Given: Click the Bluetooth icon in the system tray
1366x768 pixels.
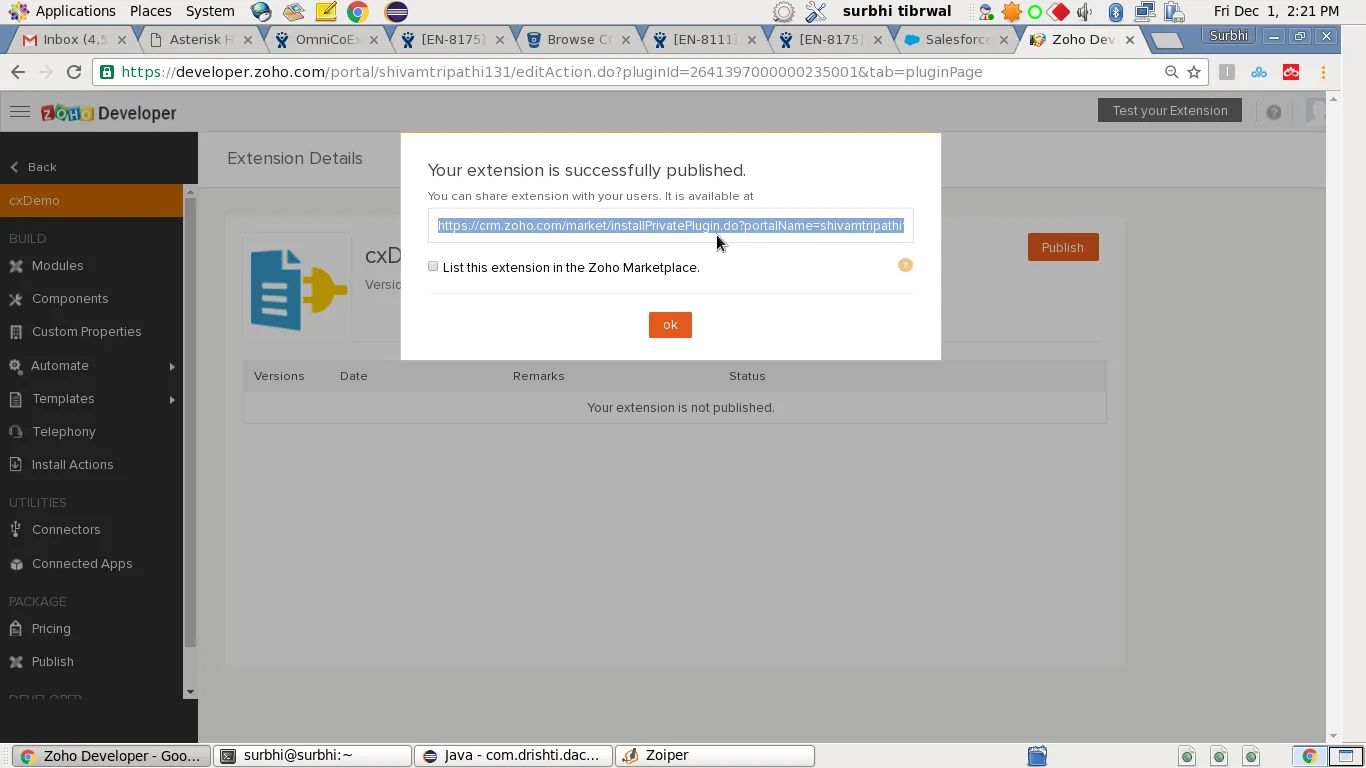Looking at the screenshot, I should [1116, 12].
